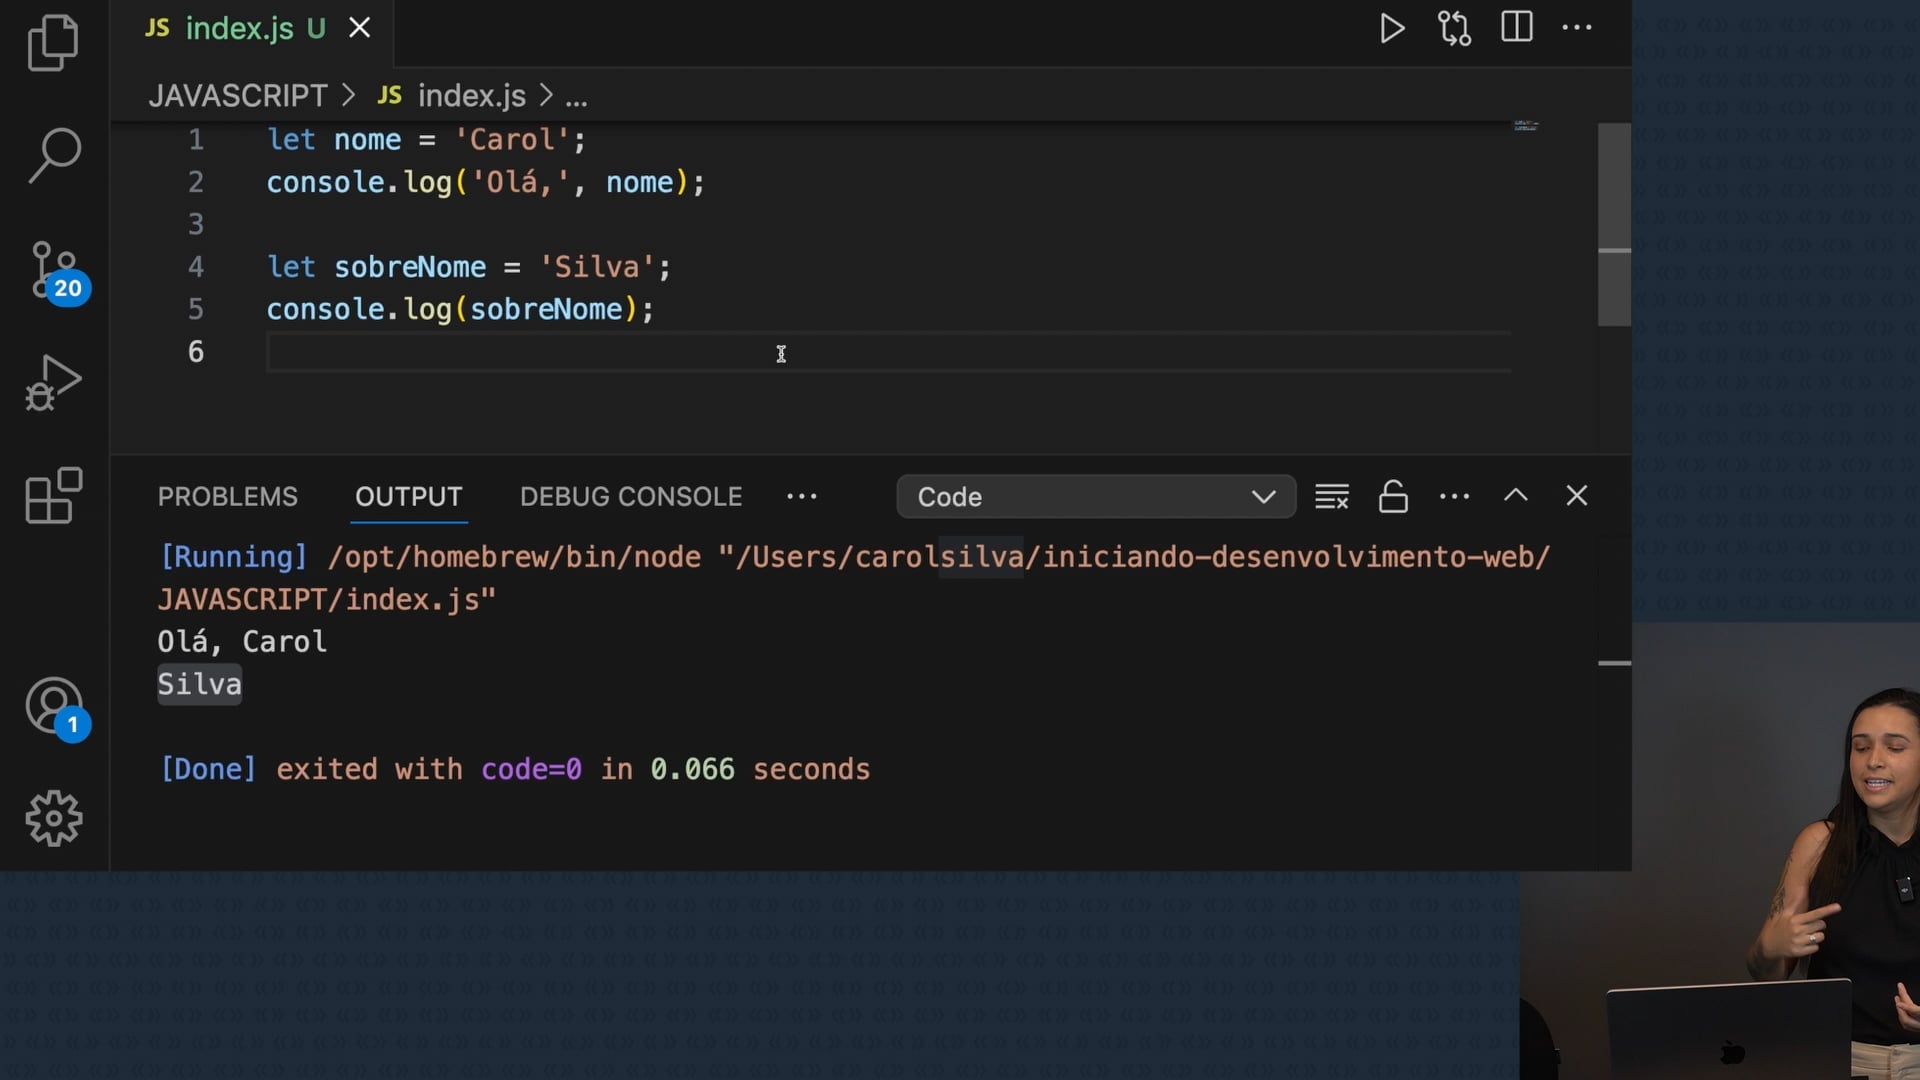The height and width of the screenshot is (1080, 1920).
Task: Clear the output panel contents
Action: click(1331, 497)
